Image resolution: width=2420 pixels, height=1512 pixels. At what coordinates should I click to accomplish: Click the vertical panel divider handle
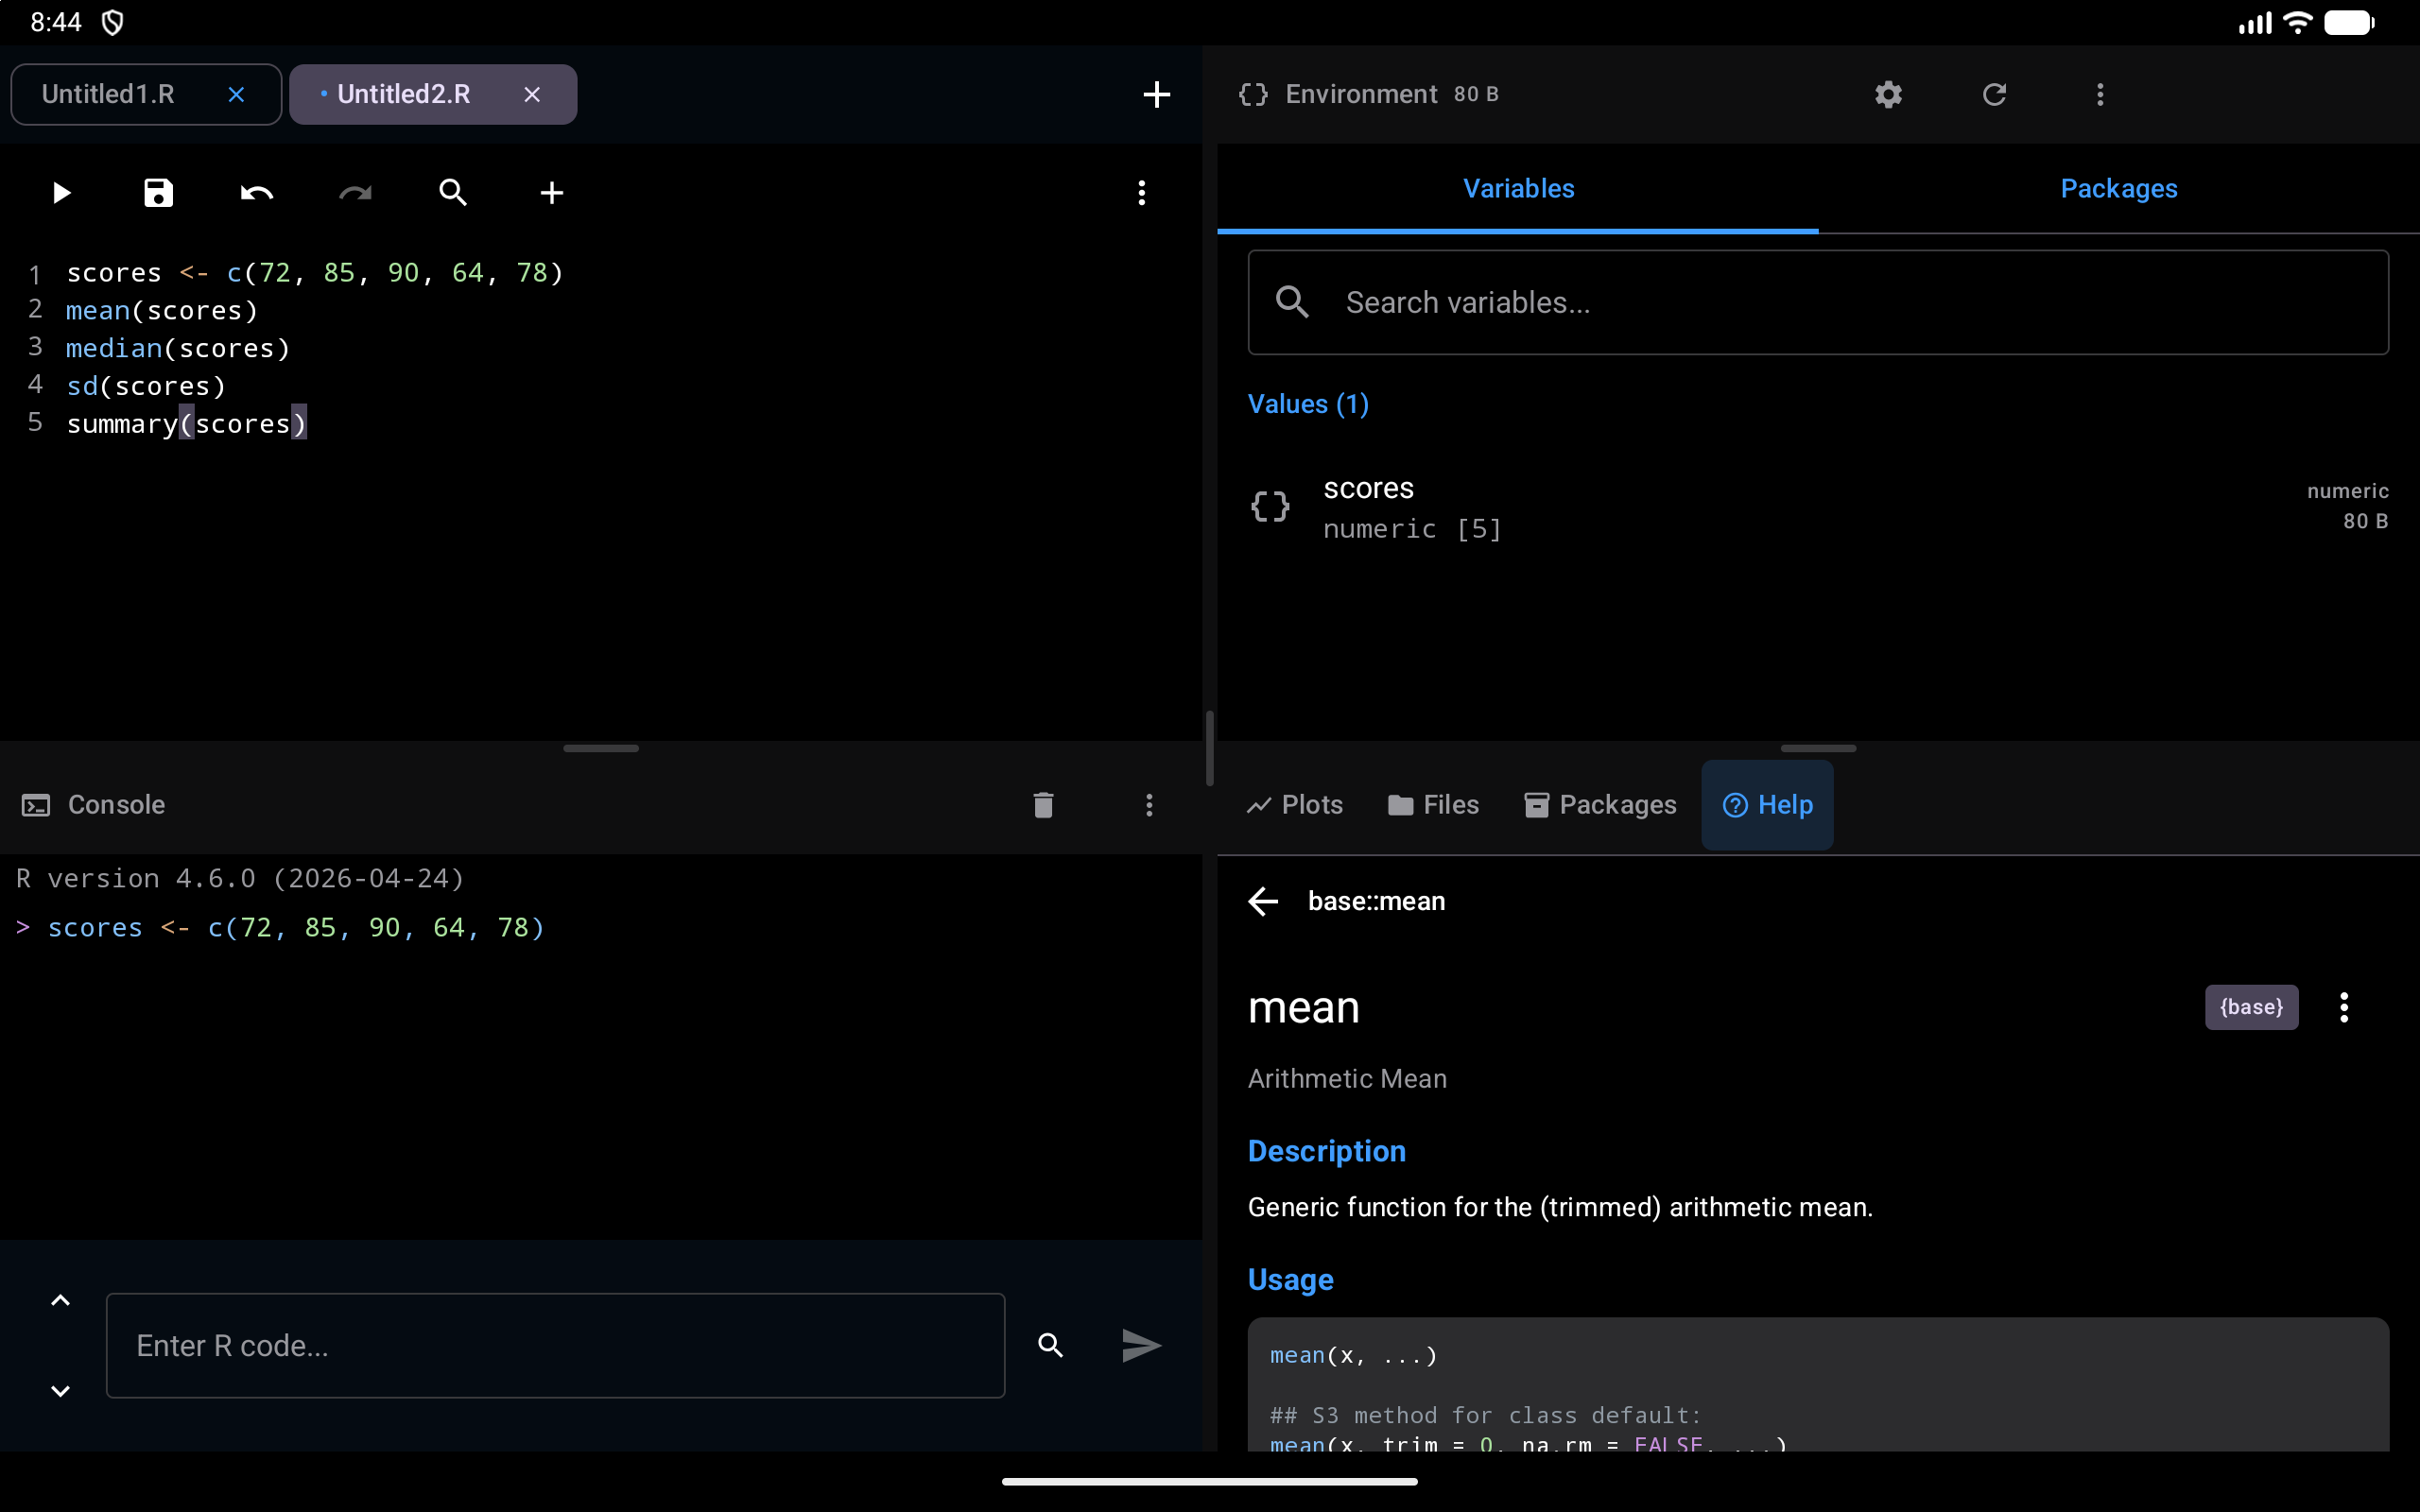[x=1210, y=748]
